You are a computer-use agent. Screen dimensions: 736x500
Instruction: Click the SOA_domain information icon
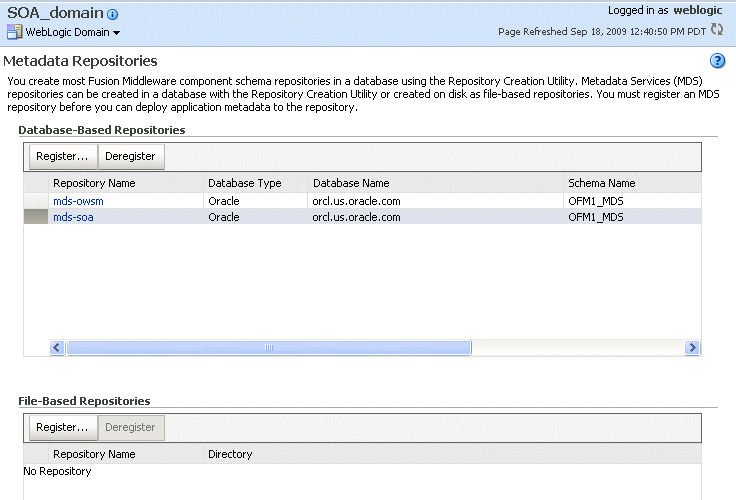coord(113,14)
